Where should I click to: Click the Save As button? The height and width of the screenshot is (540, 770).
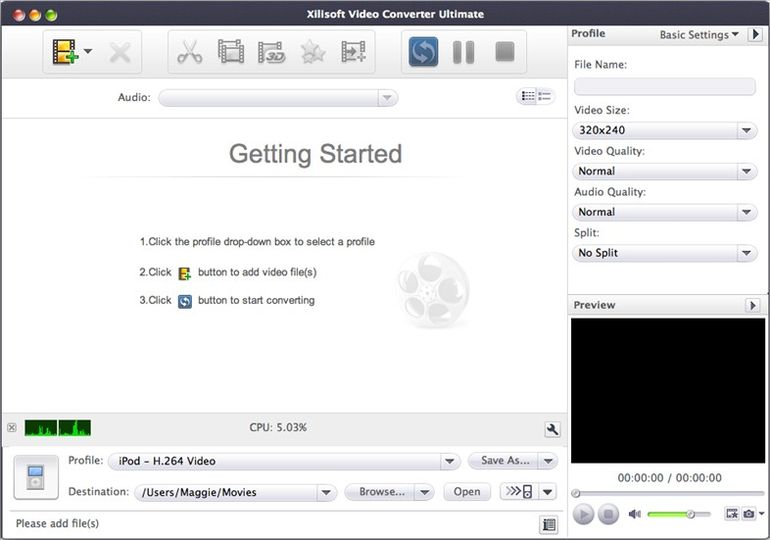(x=504, y=460)
